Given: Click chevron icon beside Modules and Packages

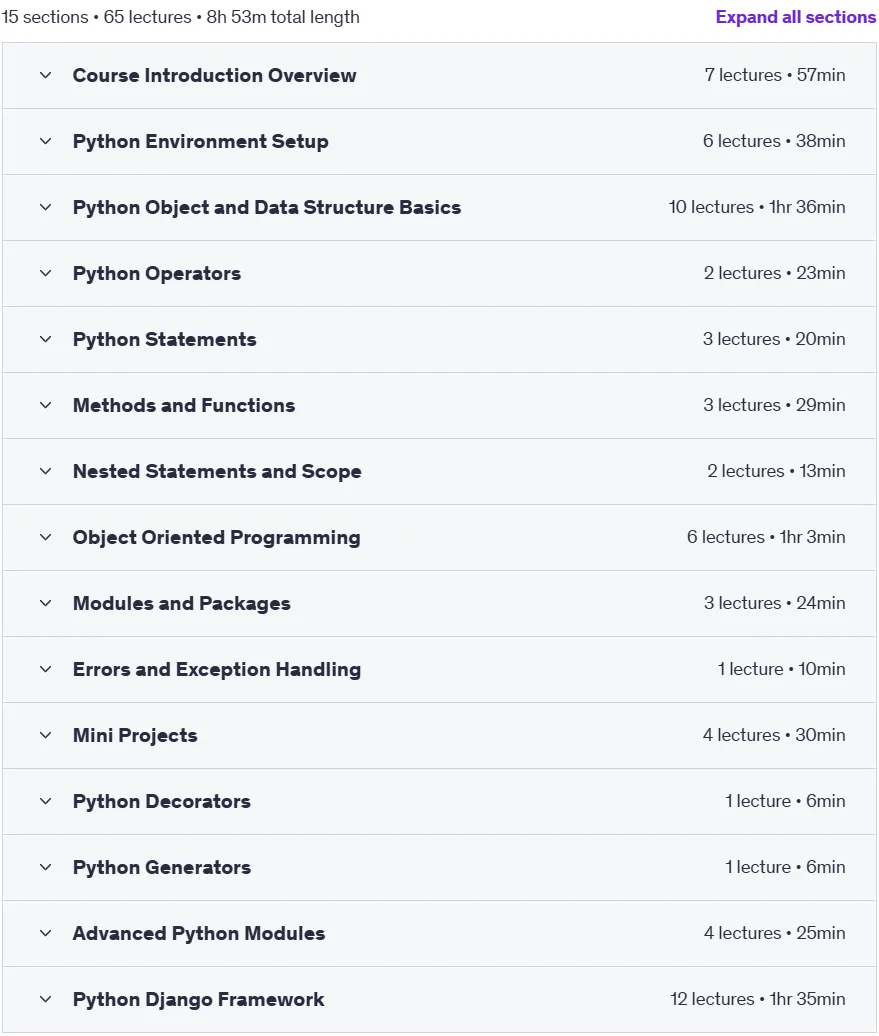Looking at the screenshot, I should tap(46, 603).
